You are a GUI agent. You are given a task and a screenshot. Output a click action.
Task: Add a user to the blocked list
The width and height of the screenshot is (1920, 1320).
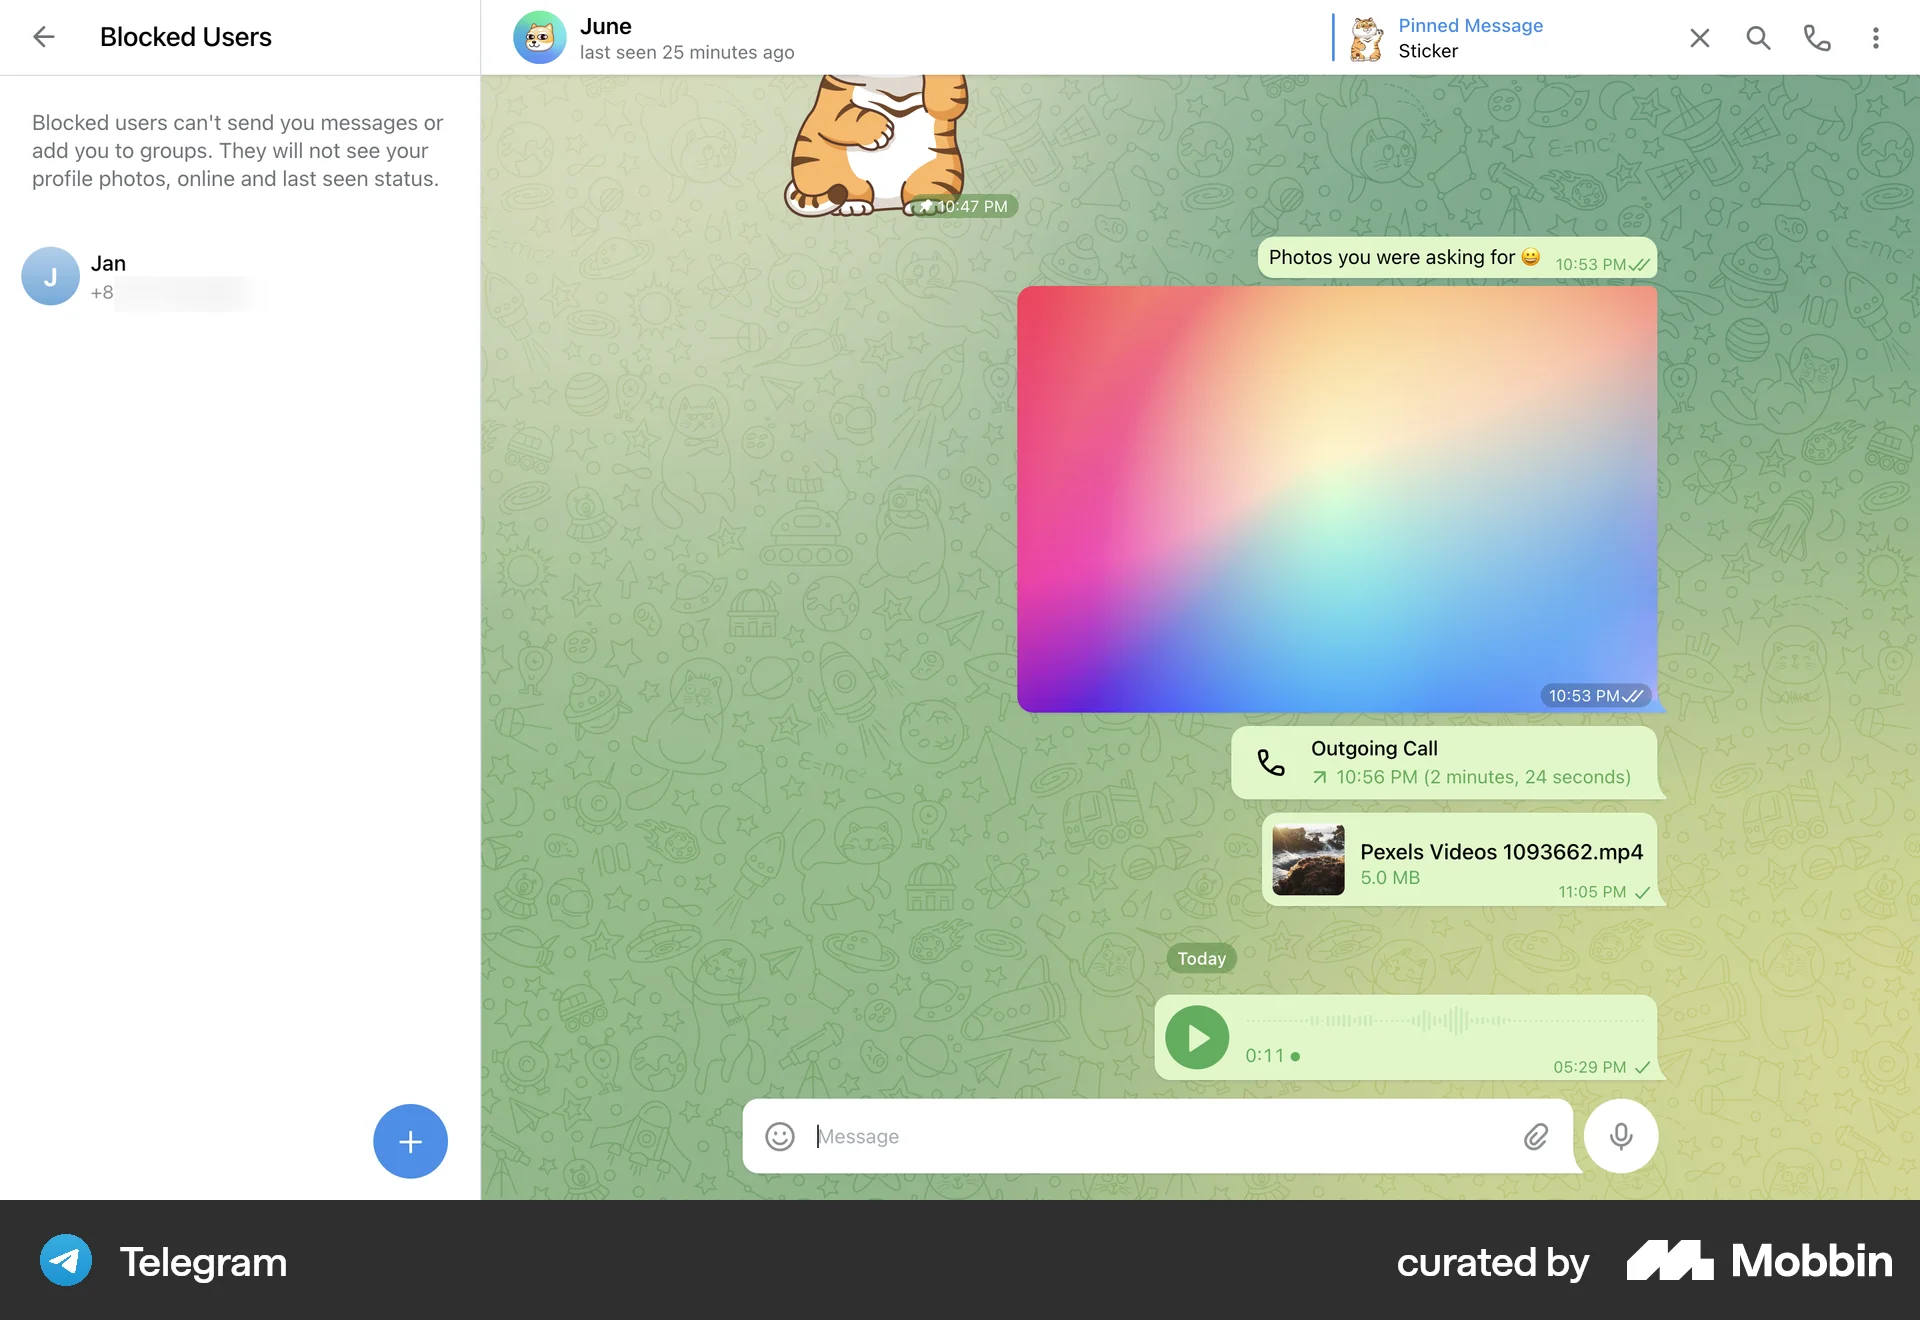pyautogui.click(x=410, y=1141)
